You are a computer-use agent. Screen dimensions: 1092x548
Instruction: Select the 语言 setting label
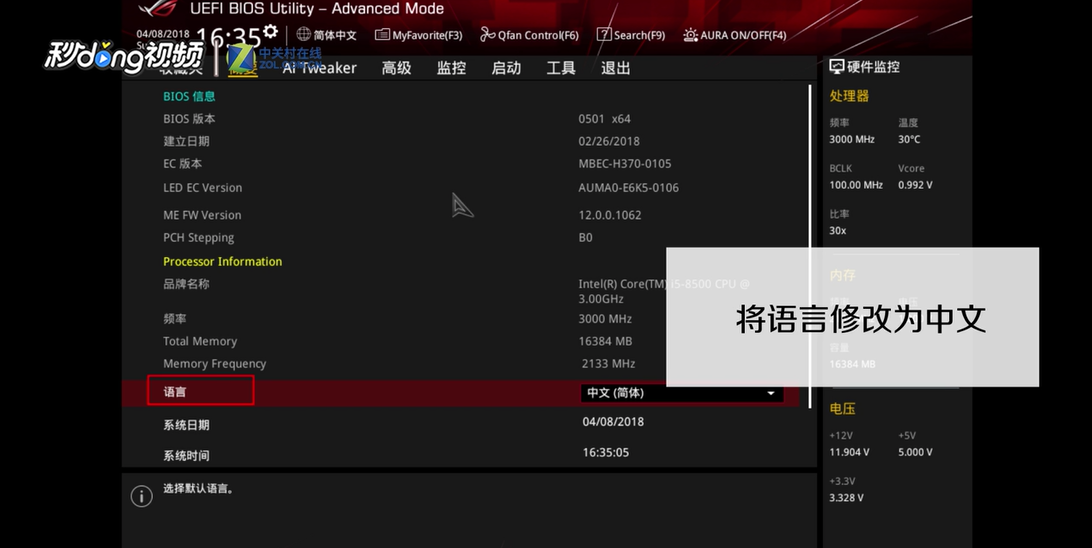coord(175,392)
